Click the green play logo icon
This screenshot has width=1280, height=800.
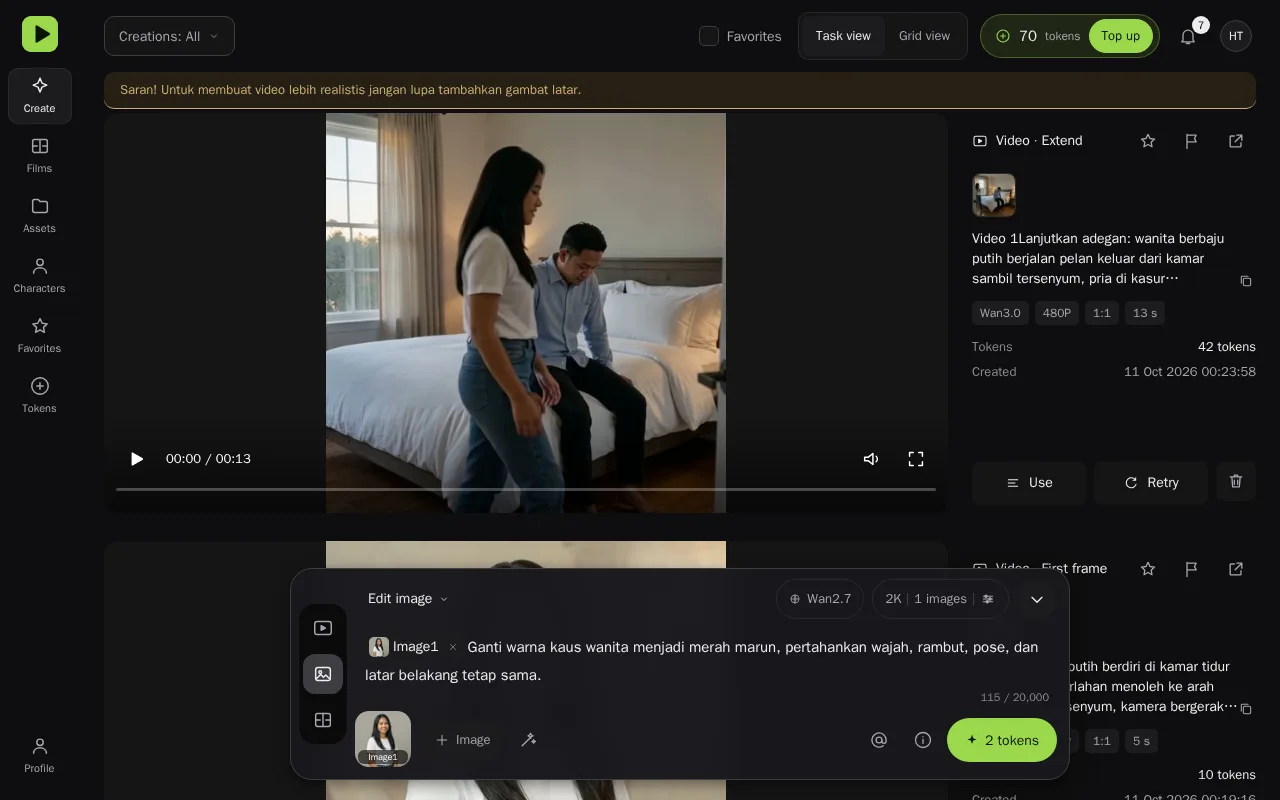coord(40,34)
